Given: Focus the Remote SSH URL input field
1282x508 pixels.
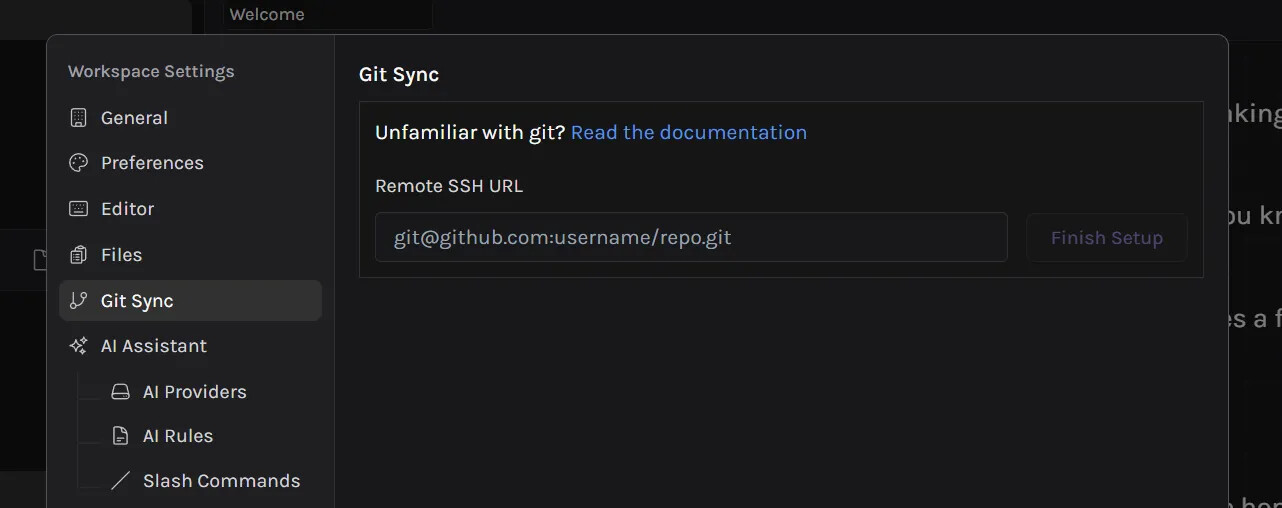Looking at the screenshot, I should (690, 238).
